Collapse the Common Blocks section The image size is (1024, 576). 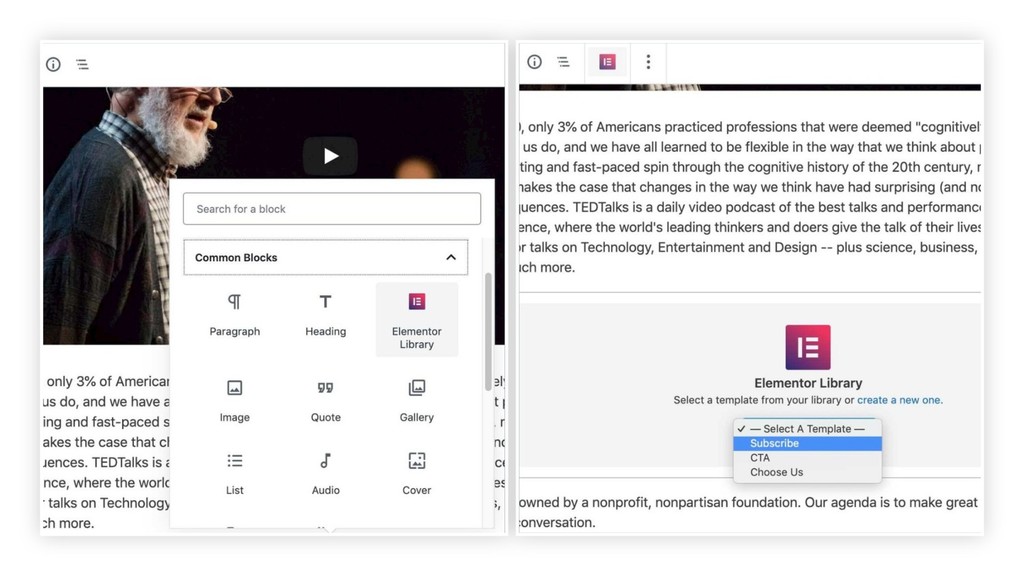tap(325, 257)
